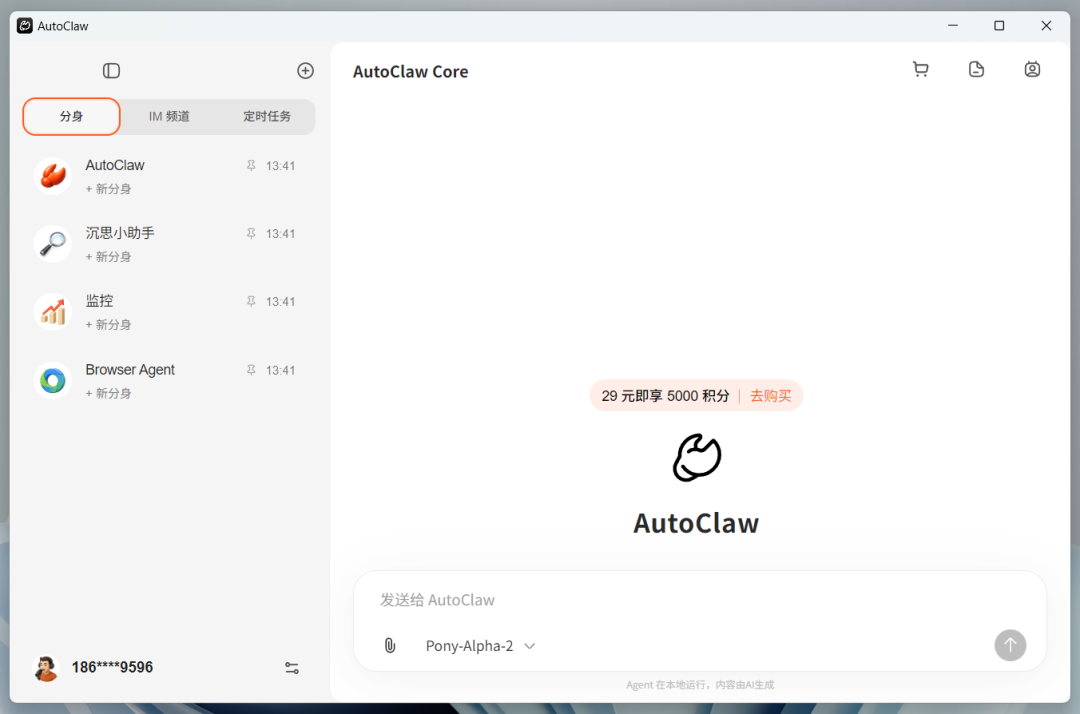Pin the AutoClaw conversation

pos(251,165)
